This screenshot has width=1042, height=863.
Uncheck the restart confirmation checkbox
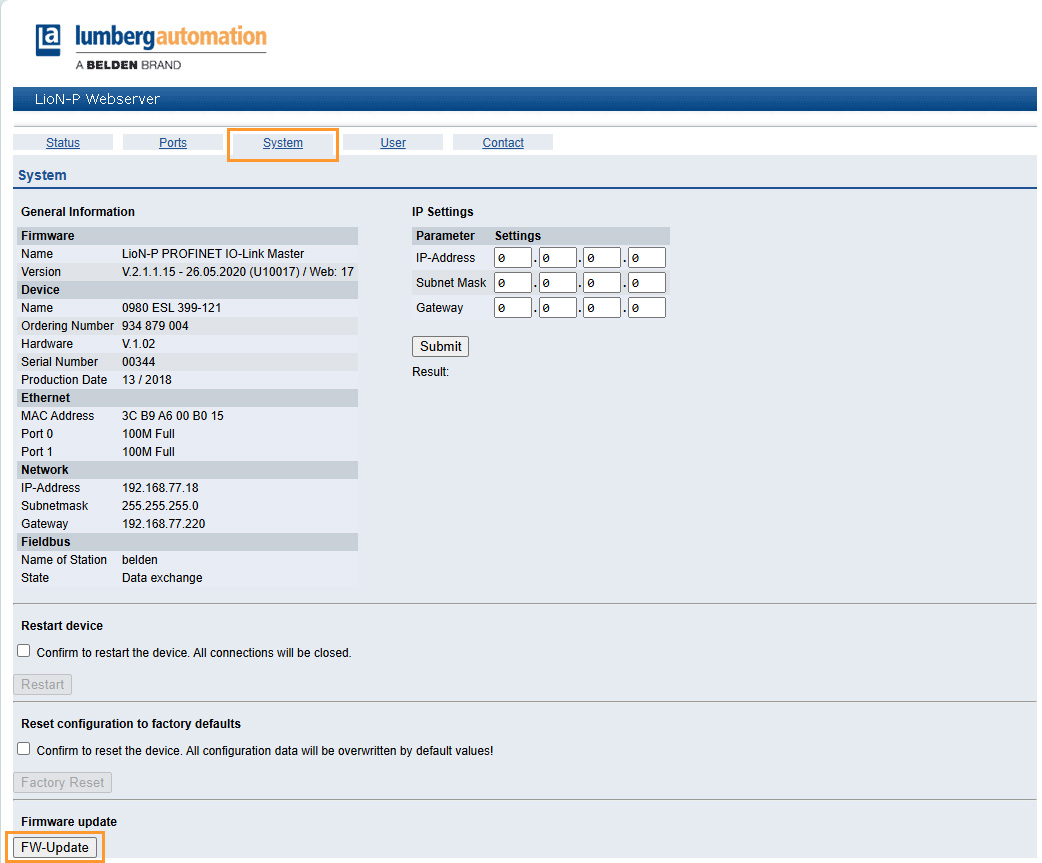click(x=23, y=650)
